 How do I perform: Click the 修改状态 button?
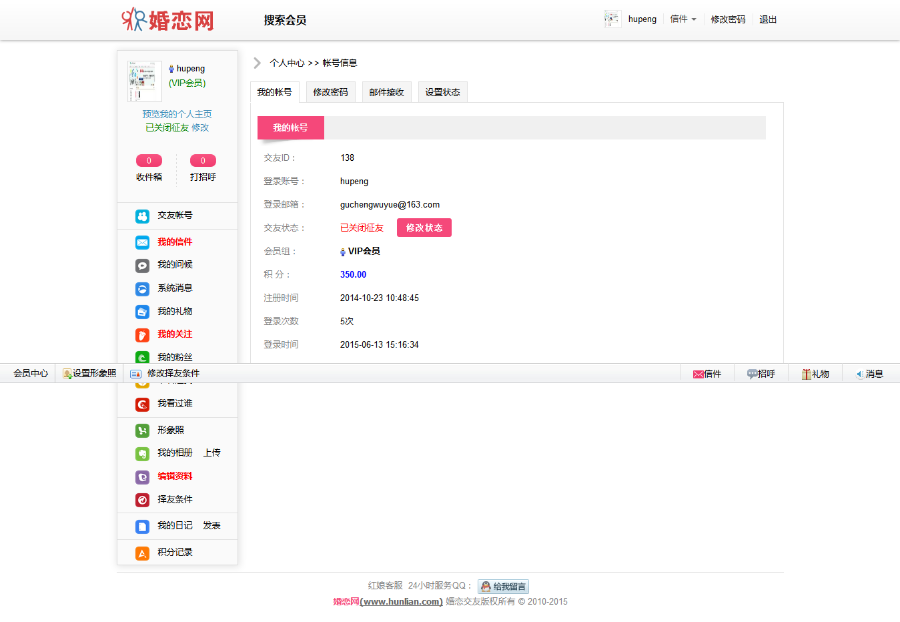424,227
